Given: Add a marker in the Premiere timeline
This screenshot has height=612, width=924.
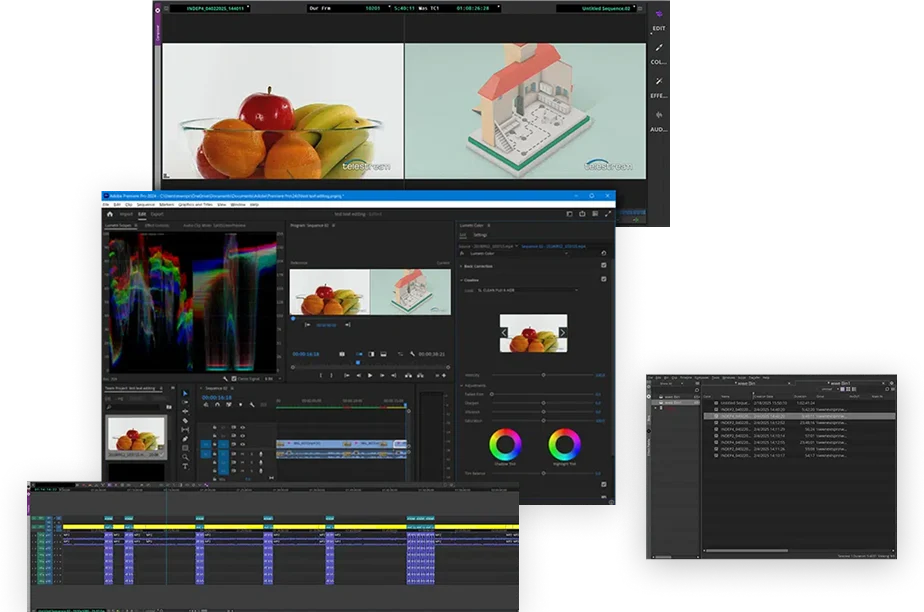Looking at the screenshot, I should 240,405.
